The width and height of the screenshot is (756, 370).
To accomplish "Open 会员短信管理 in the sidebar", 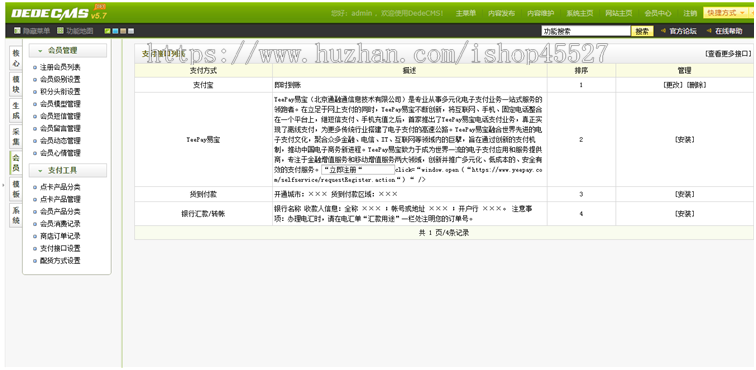I will tap(60, 116).
